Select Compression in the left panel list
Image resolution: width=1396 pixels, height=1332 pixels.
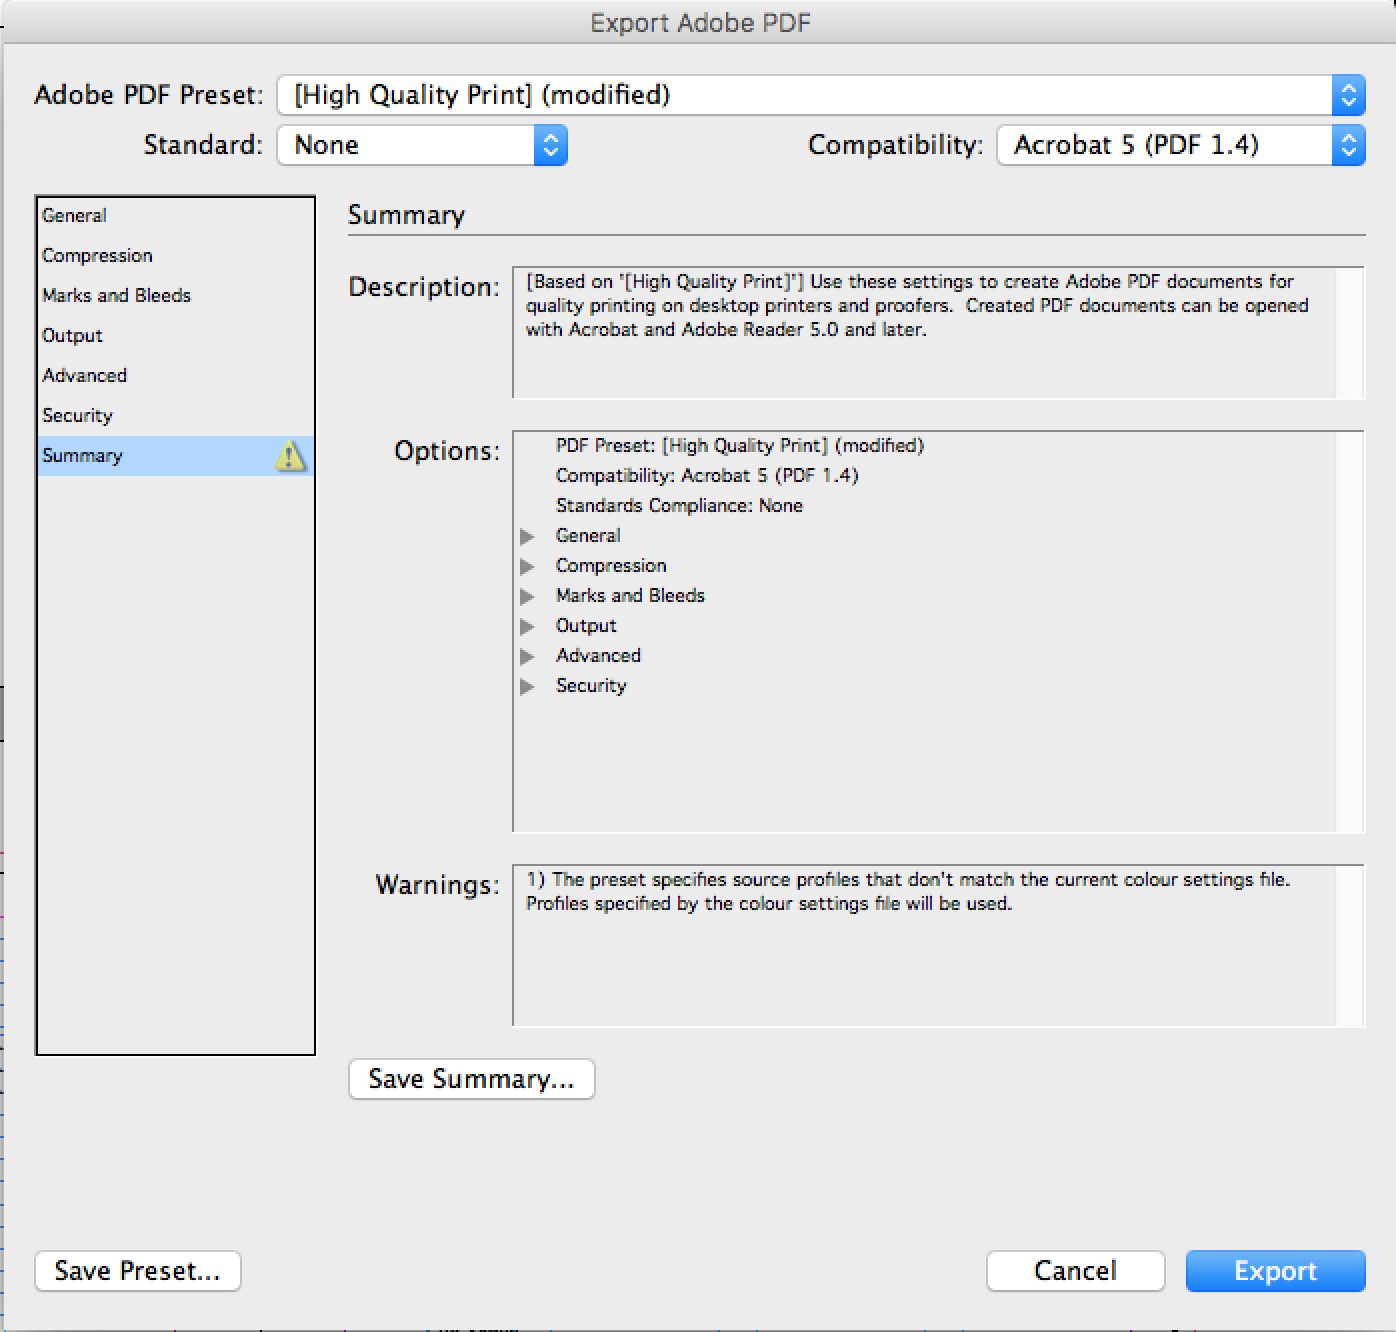[175, 256]
